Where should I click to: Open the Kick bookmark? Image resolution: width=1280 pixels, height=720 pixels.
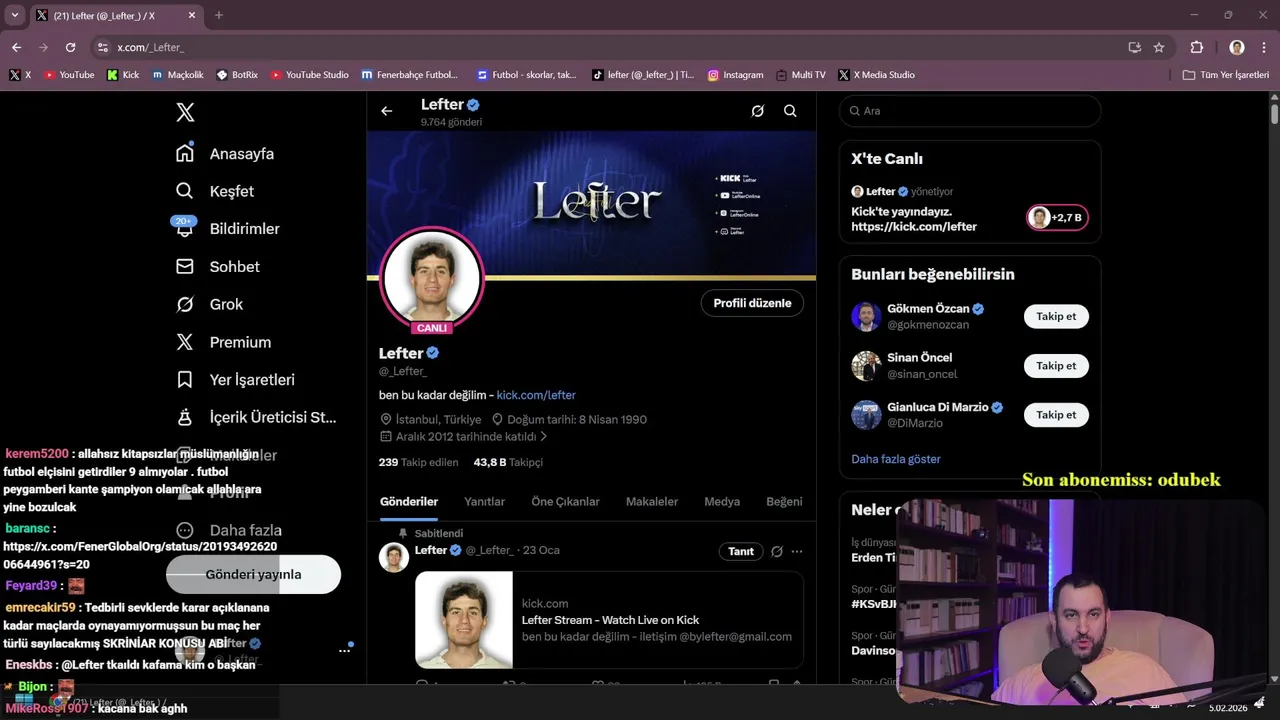click(123, 75)
